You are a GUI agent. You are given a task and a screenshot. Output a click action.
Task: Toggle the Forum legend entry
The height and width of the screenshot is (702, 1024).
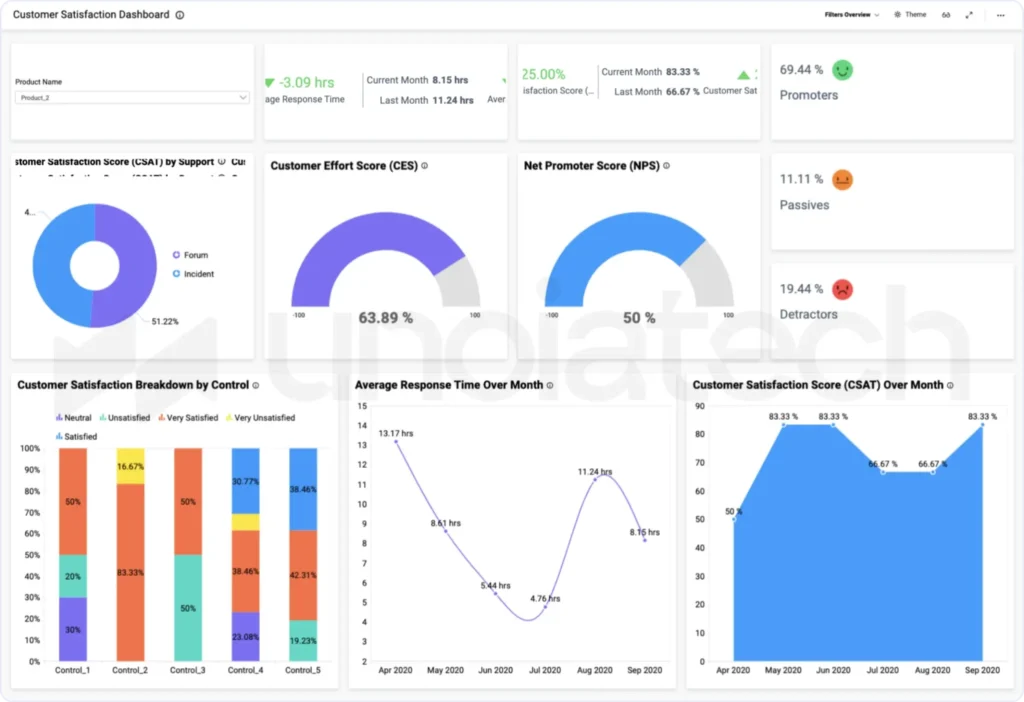(189, 255)
